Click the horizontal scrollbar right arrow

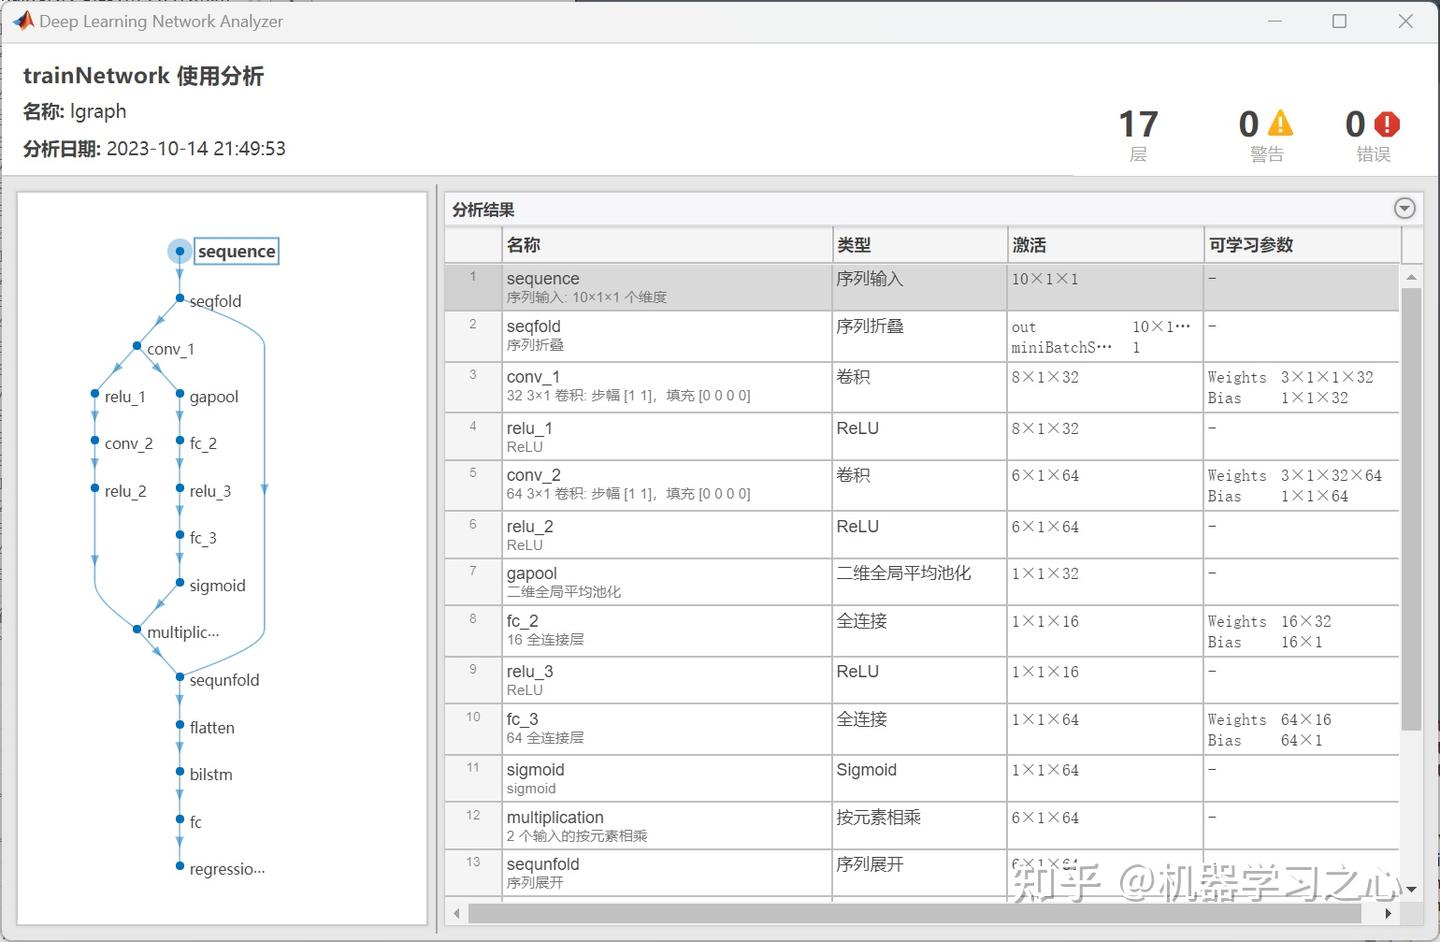tap(1388, 913)
